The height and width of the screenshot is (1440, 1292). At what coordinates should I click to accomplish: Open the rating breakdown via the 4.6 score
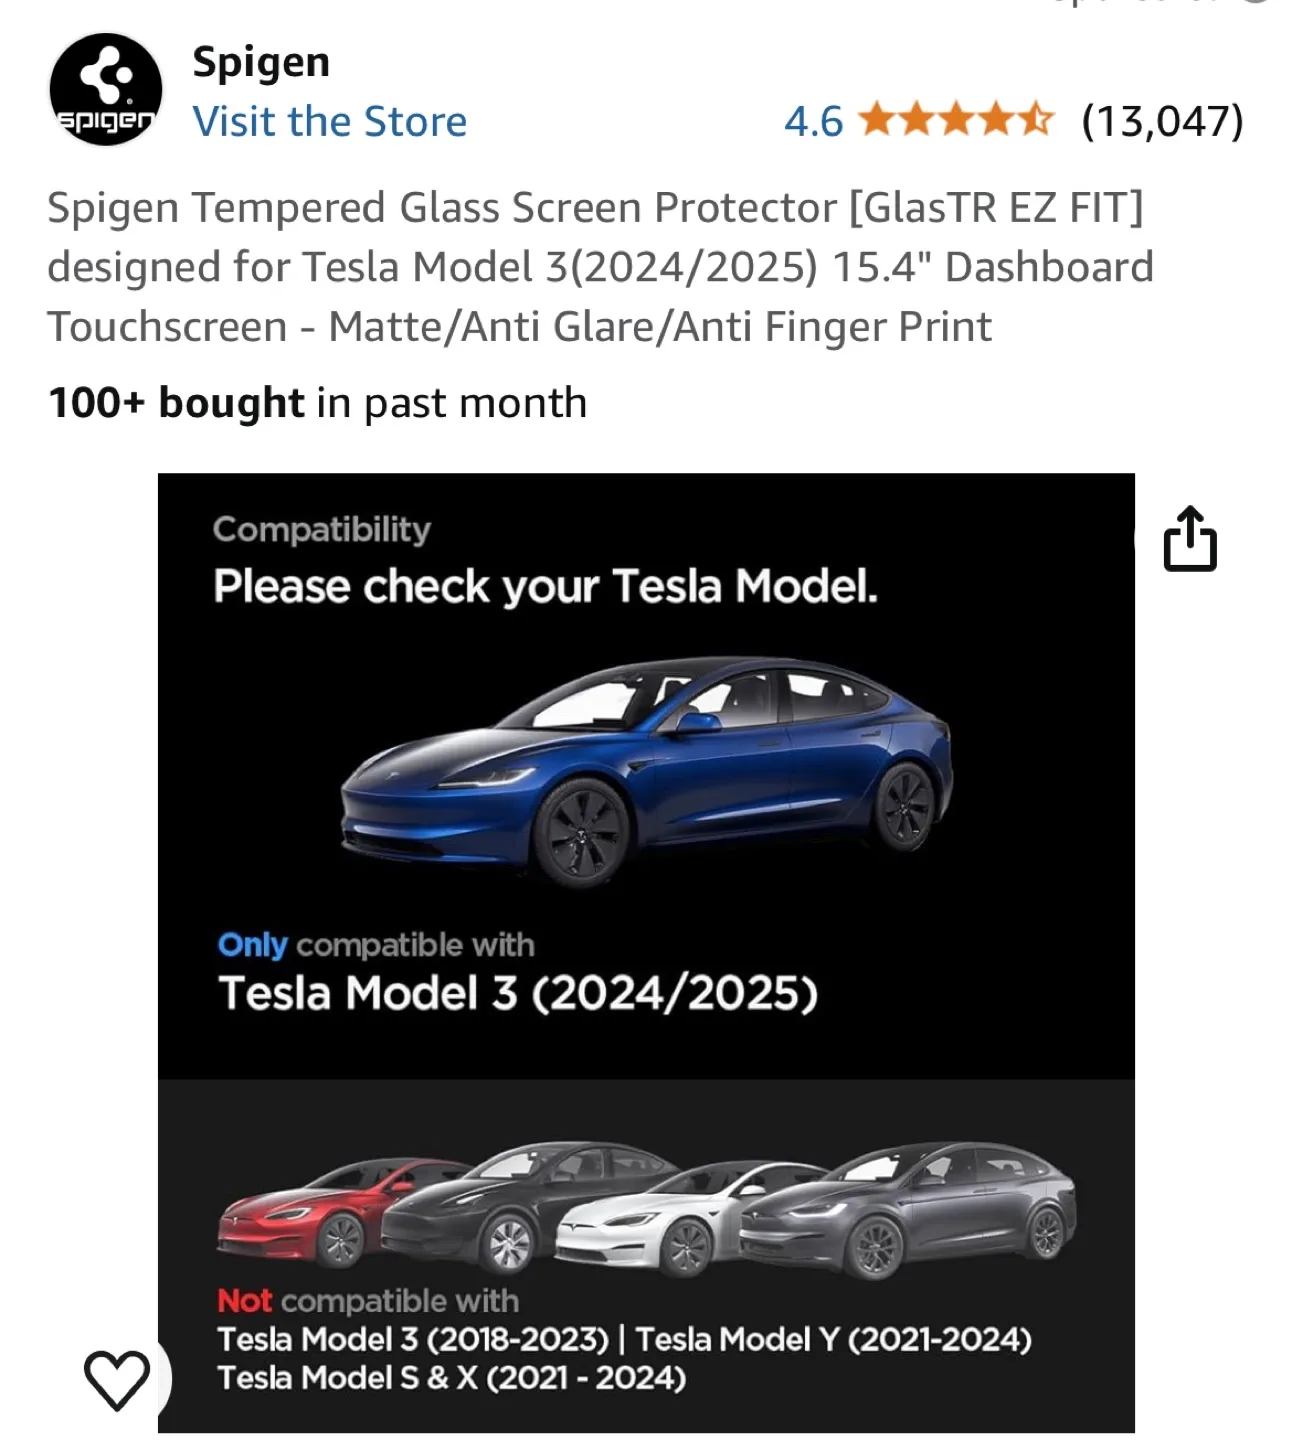coord(813,122)
